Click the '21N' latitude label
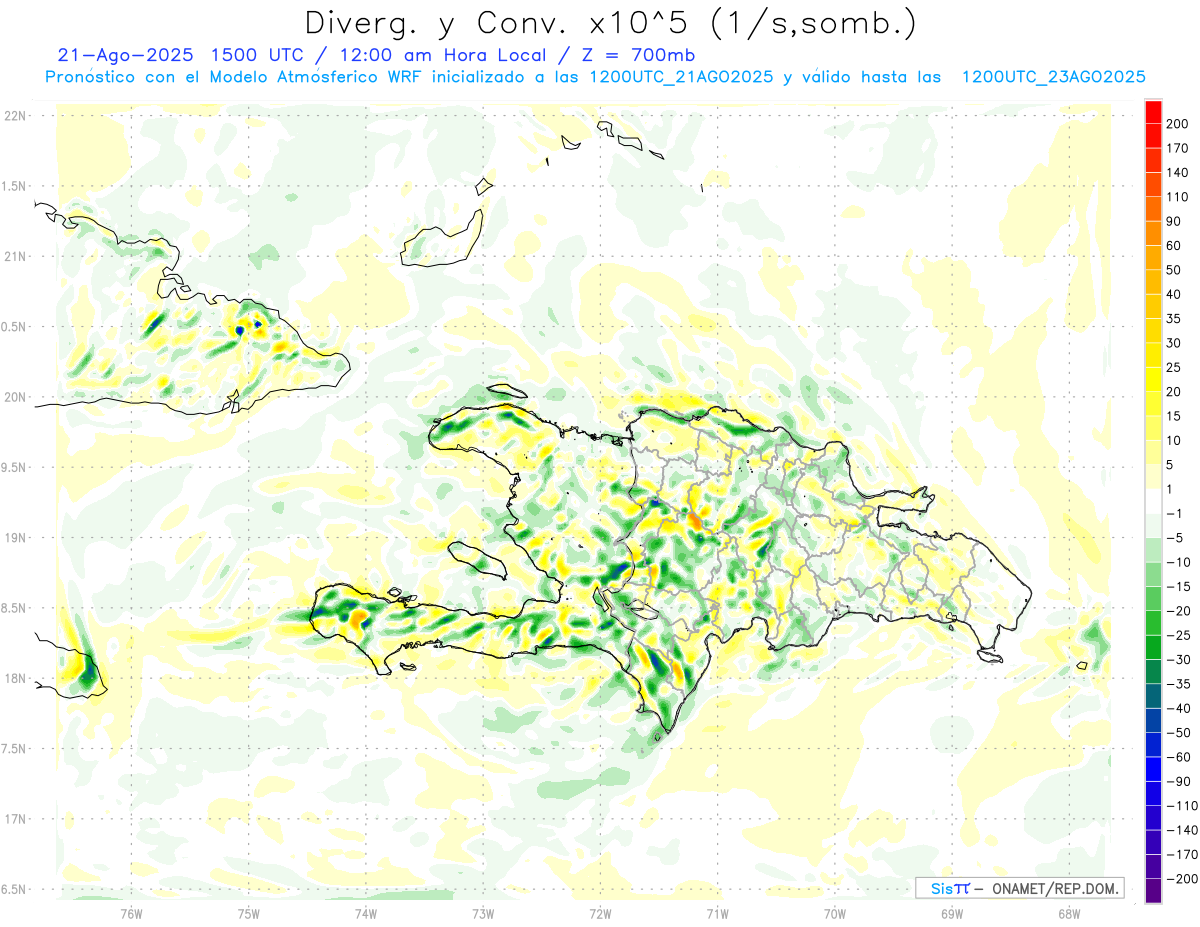The image size is (1200, 927). (x=15, y=257)
